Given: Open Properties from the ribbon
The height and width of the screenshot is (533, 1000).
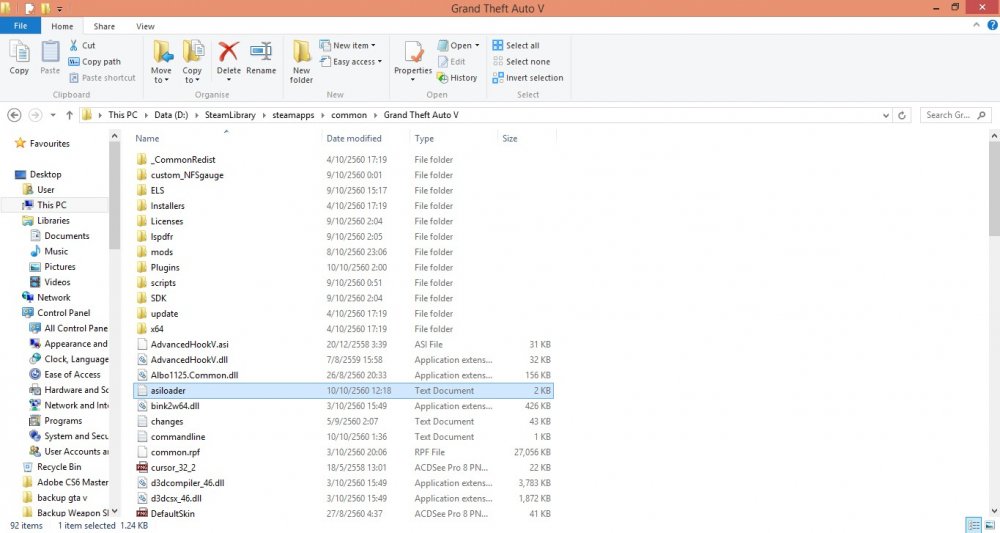Looking at the screenshot, I should [412, 57].
